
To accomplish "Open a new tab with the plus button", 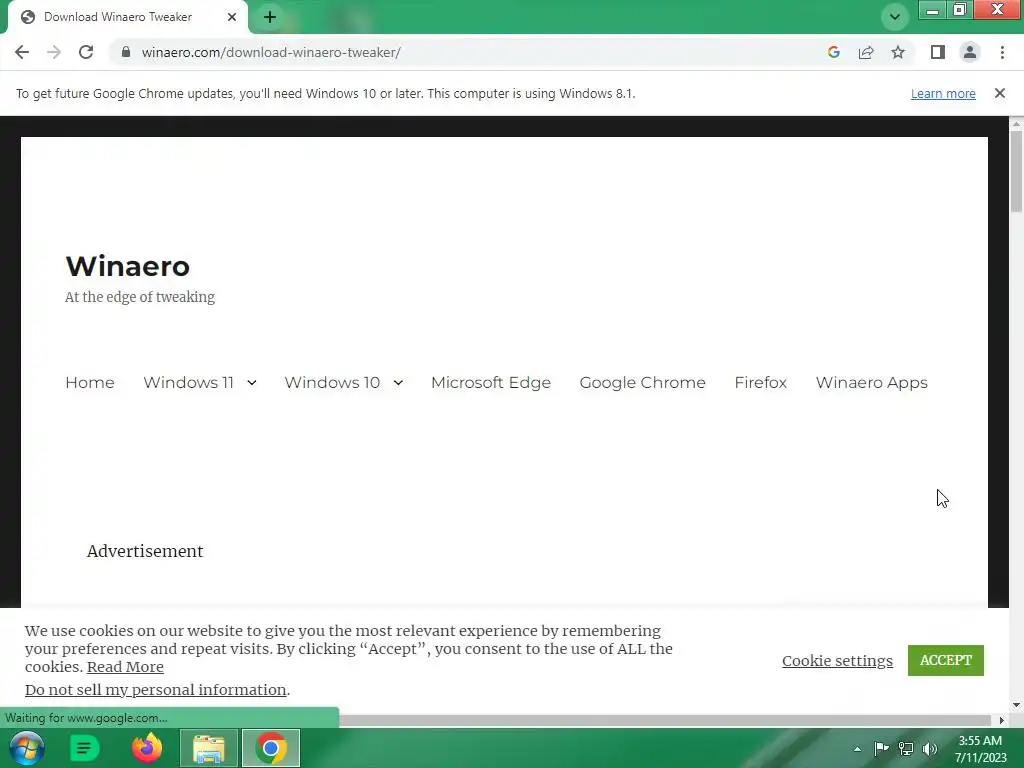I will [270, 17].
